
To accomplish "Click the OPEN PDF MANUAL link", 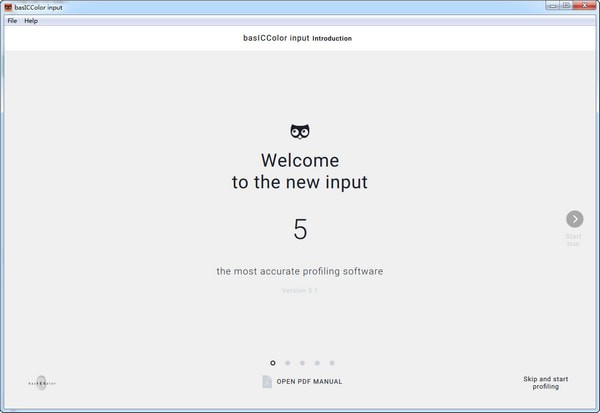I will [309, 382].
